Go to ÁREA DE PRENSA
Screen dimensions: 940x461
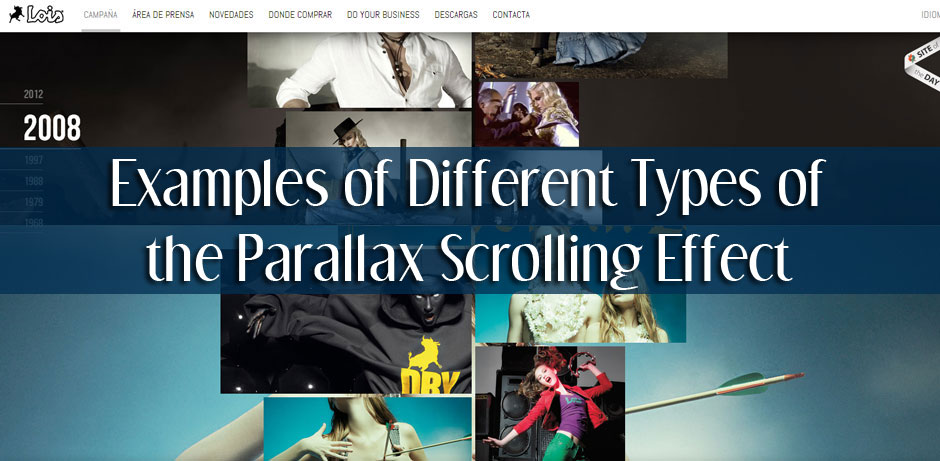tap(163, 15)
